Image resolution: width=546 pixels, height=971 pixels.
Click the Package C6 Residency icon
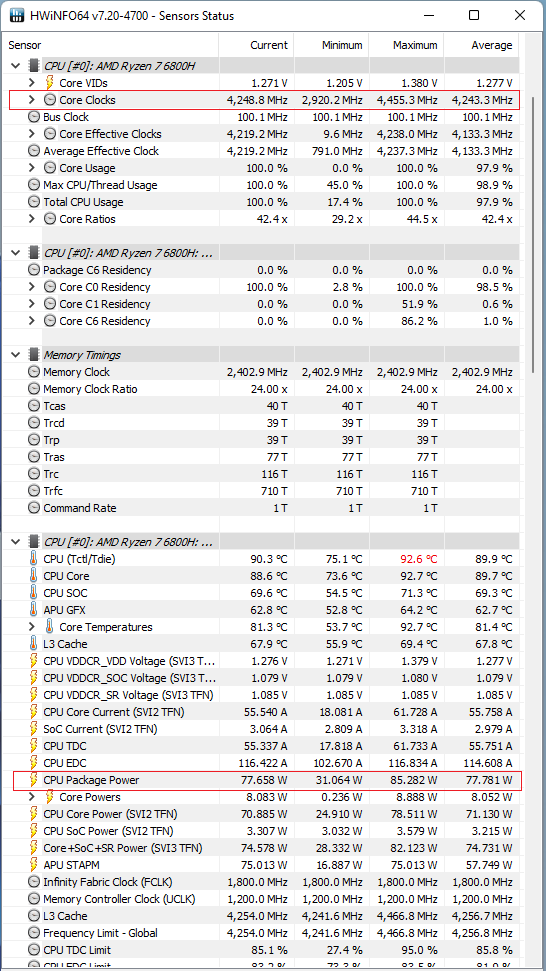(34, 270)
